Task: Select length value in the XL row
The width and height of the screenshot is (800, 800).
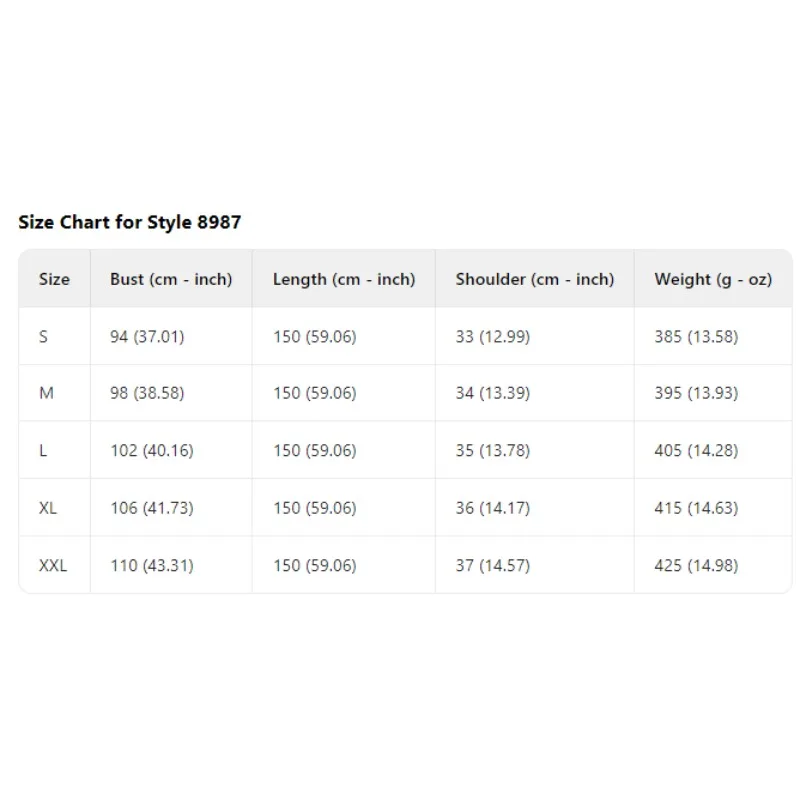Action: coord(315,508)
